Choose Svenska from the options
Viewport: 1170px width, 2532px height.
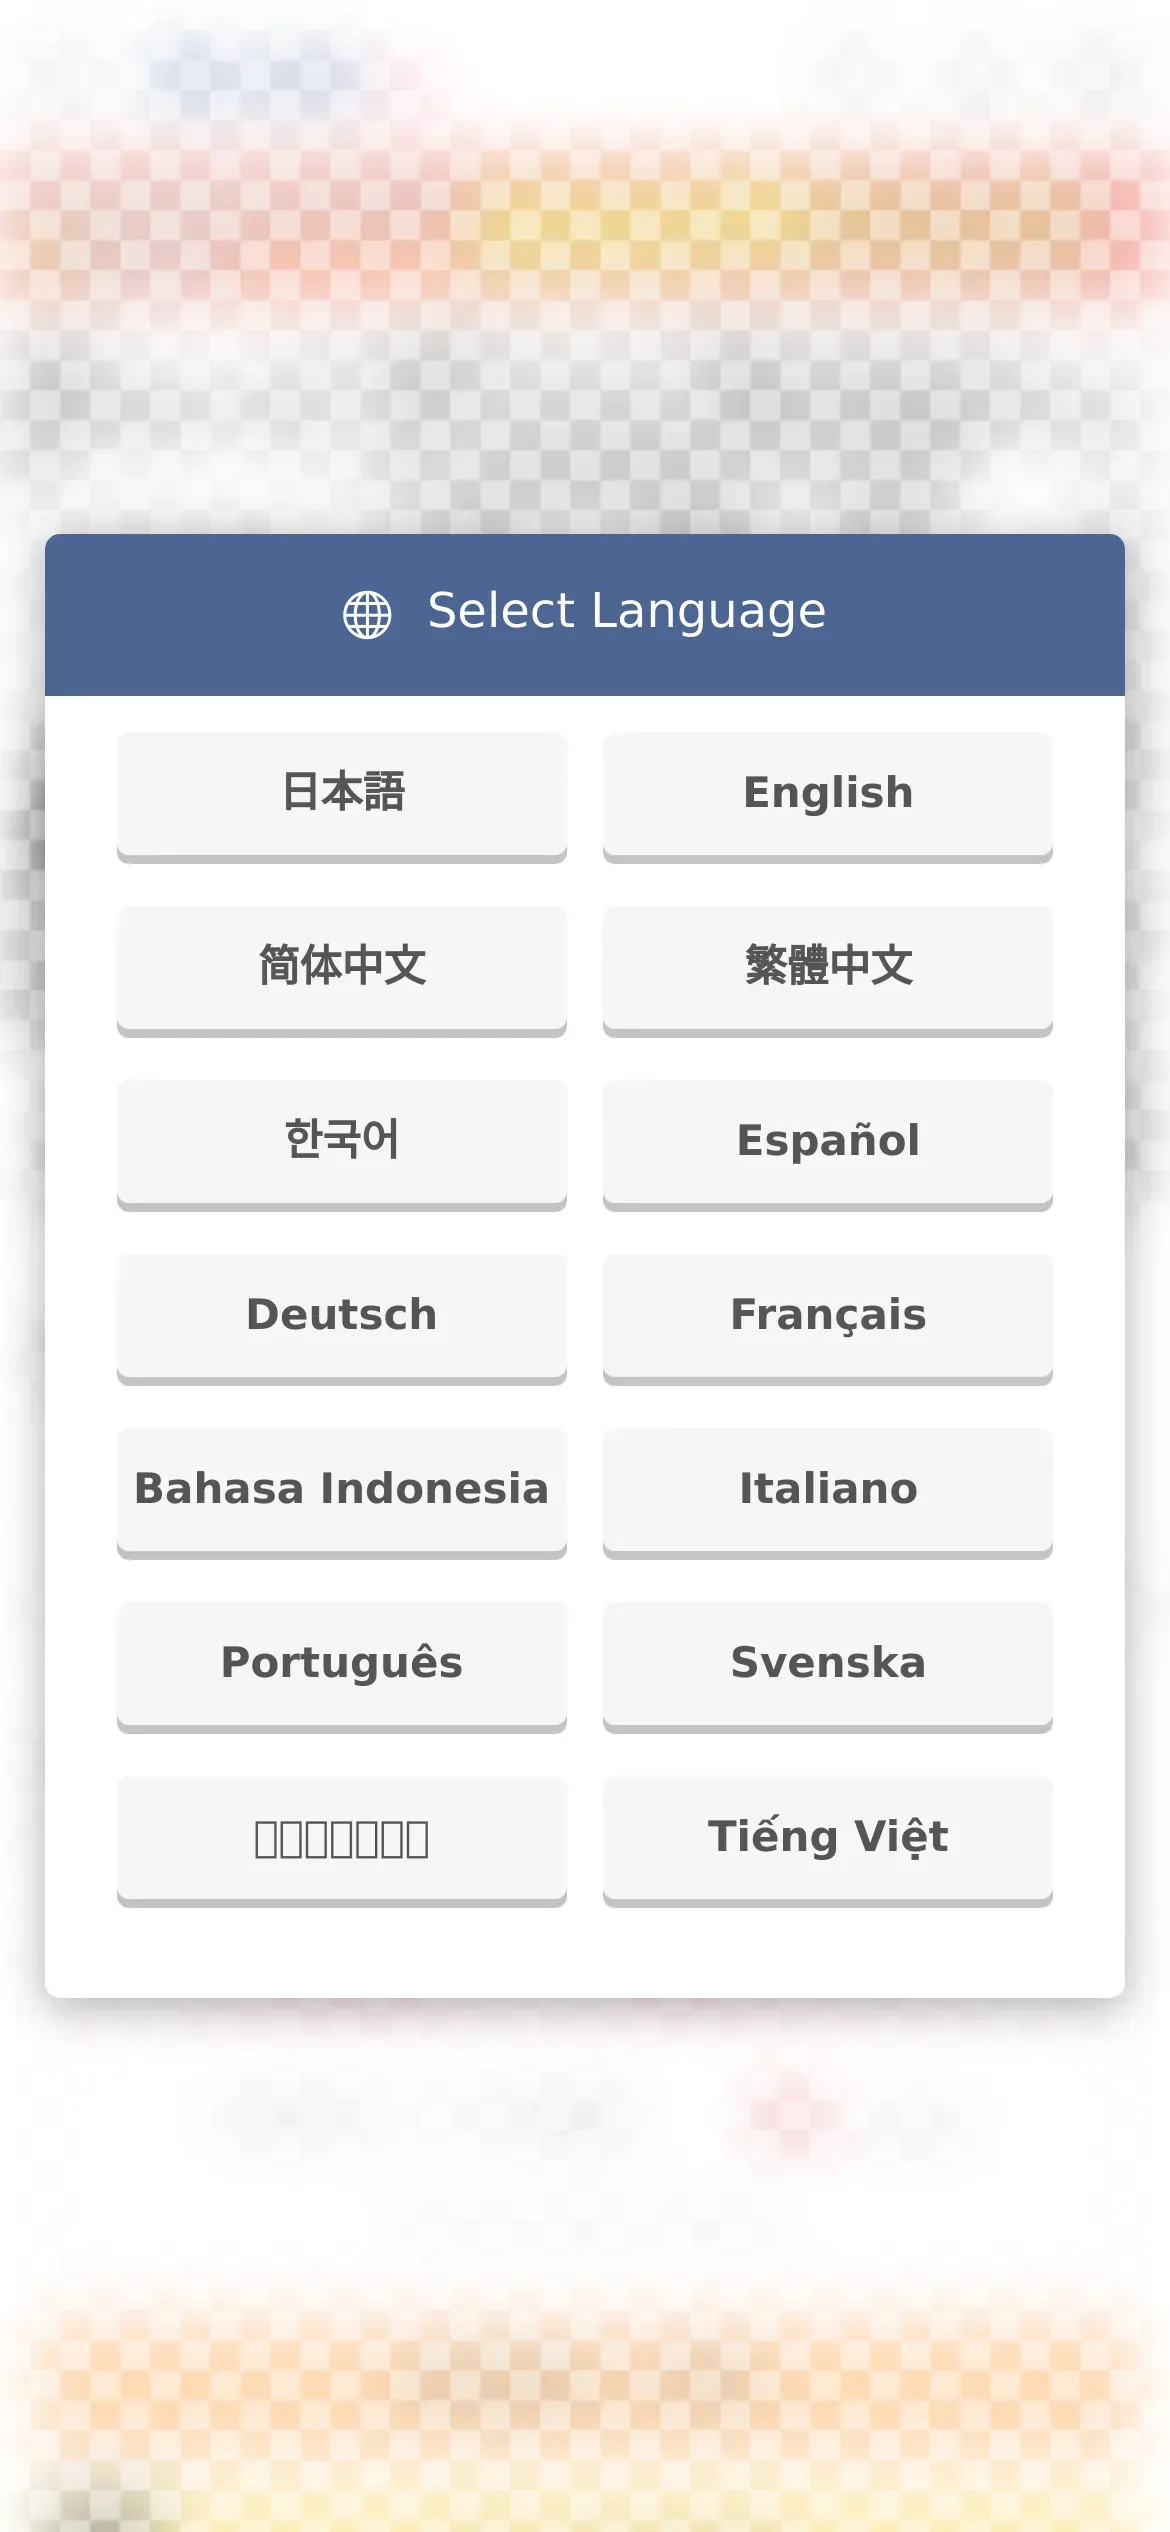click(828, 1667)
